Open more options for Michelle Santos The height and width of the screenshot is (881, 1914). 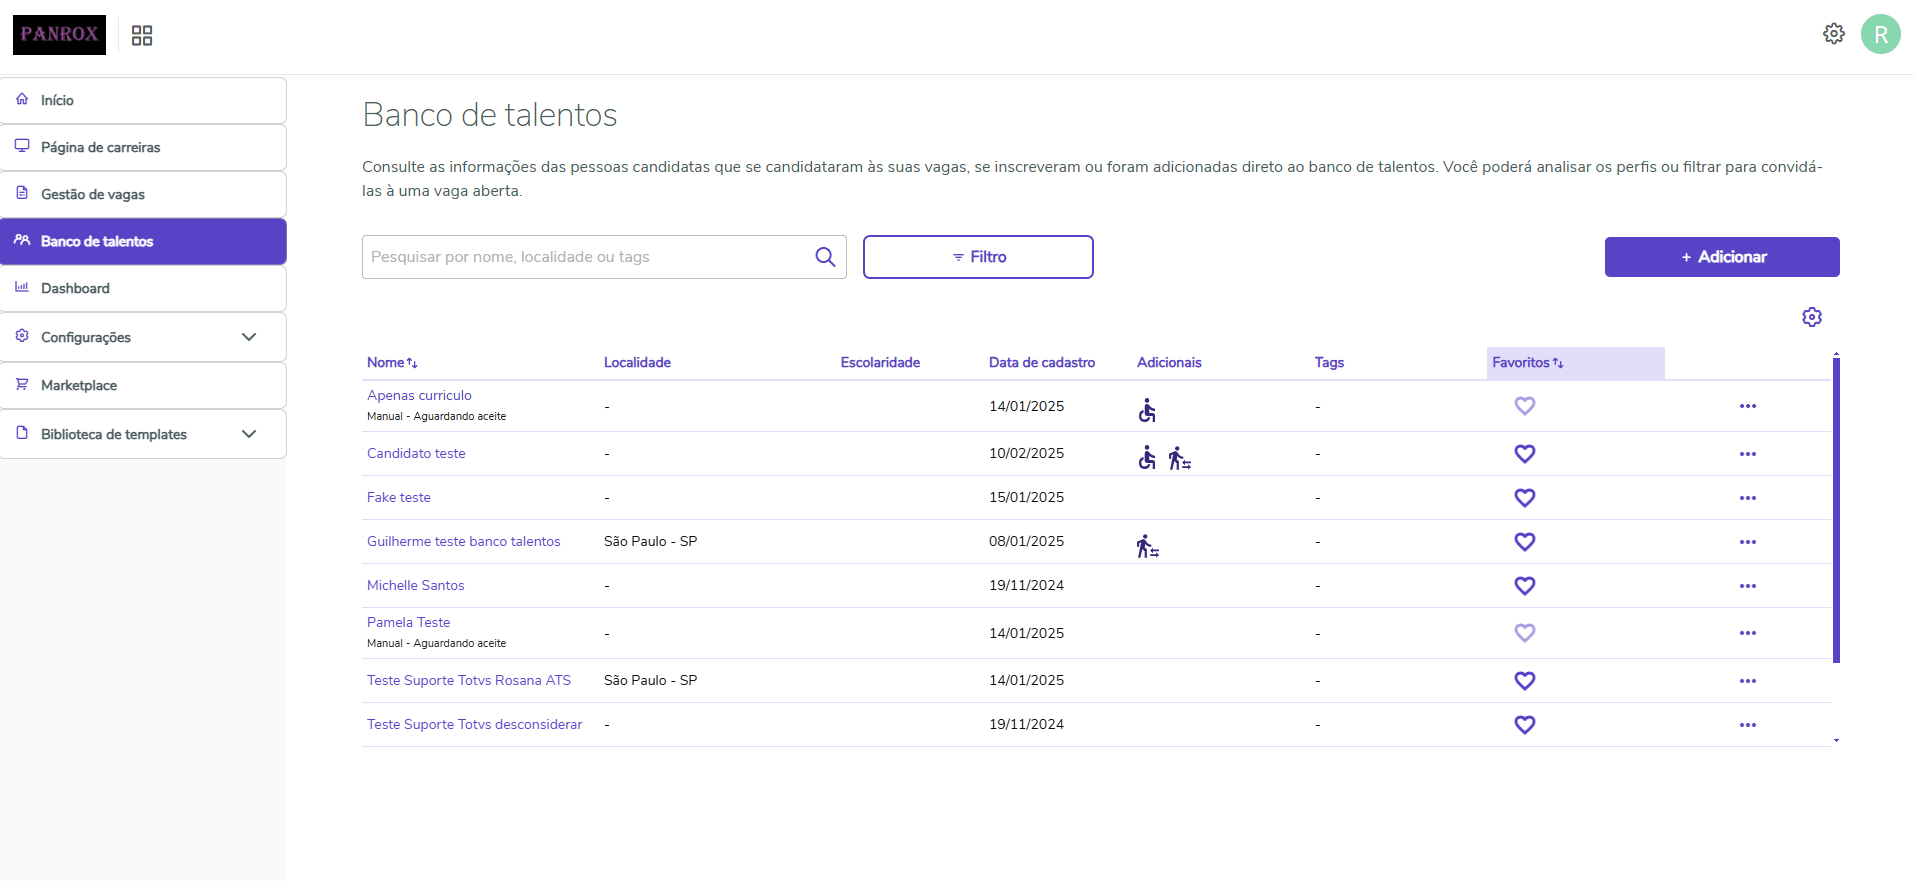point(1748,586)
